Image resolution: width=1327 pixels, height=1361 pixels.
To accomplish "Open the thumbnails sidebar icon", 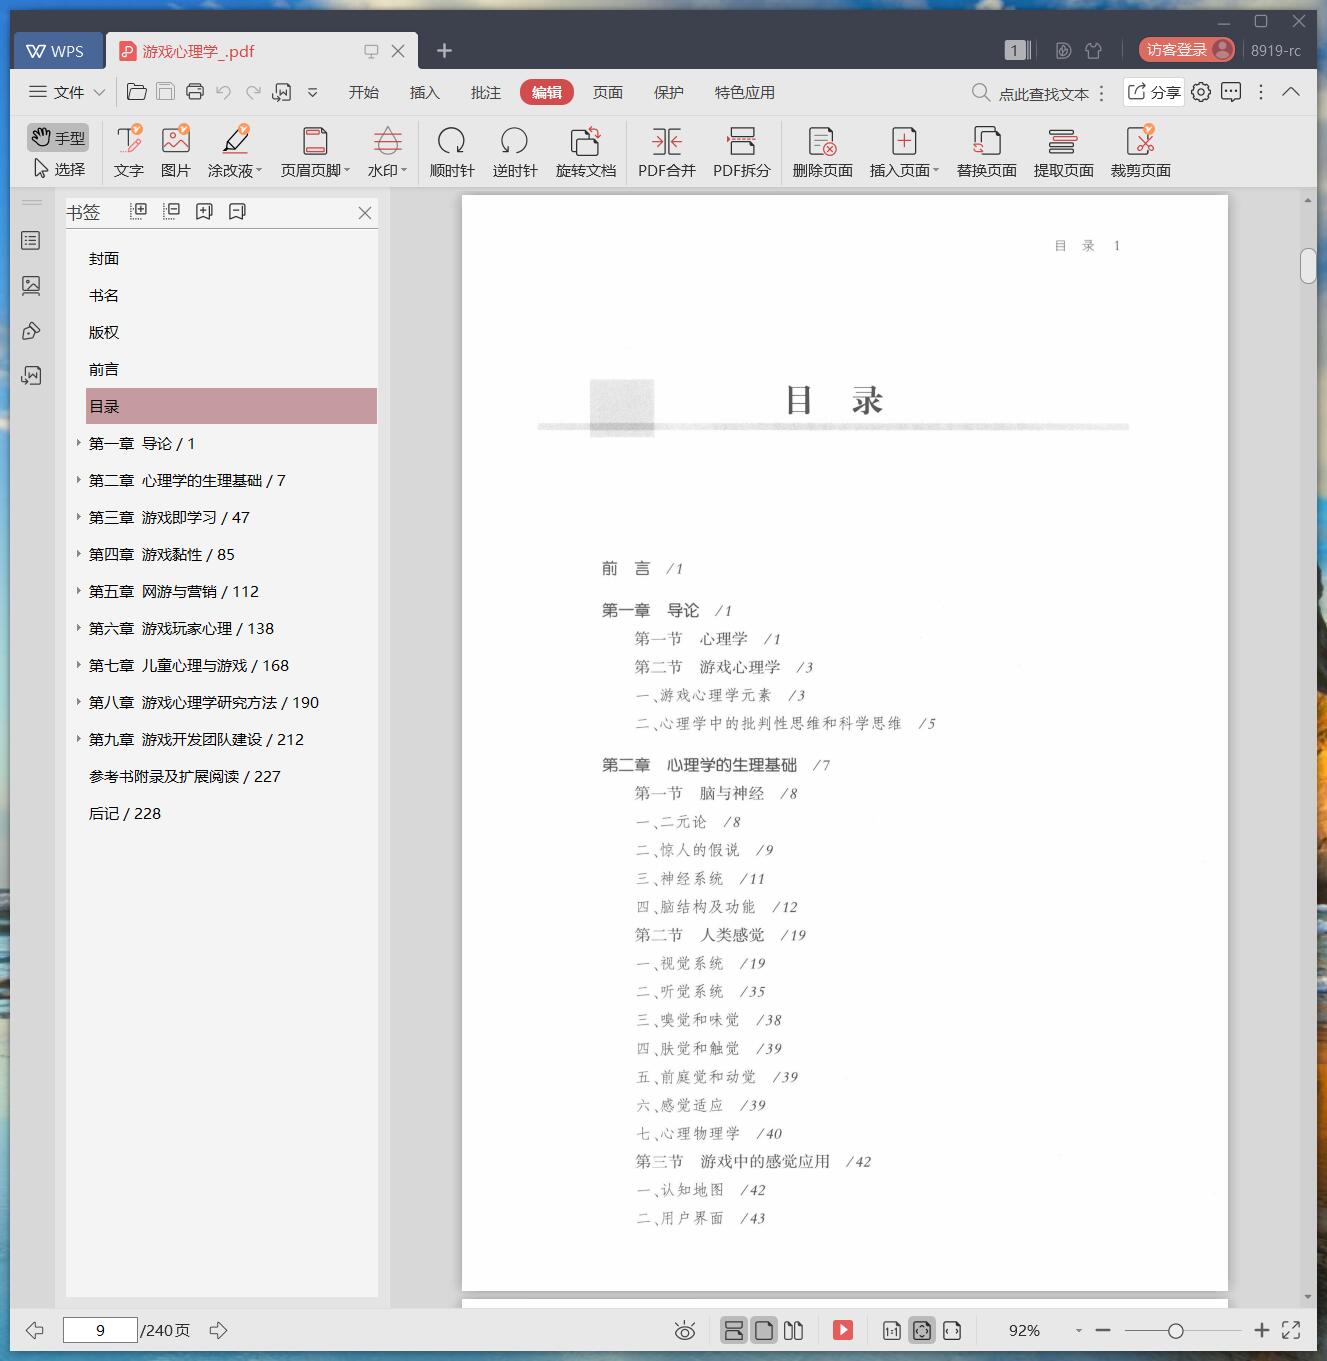I will 31,286.
